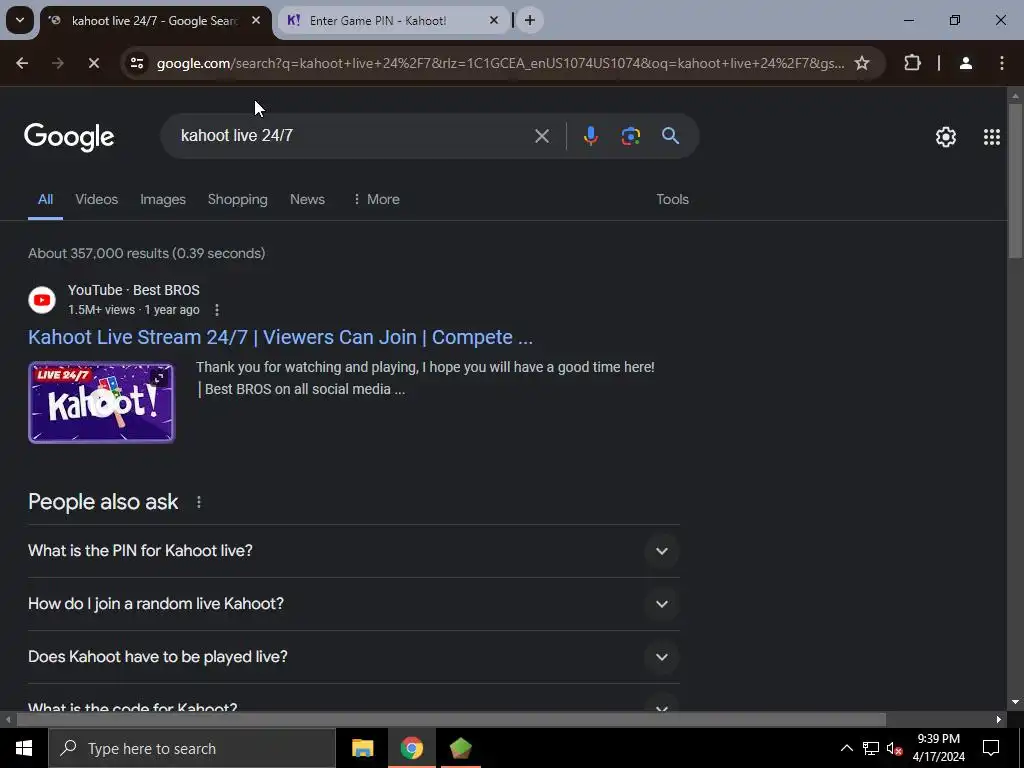1024x768 pixels.
Task: Open Google quick settings gear
Action: point(946,136)
